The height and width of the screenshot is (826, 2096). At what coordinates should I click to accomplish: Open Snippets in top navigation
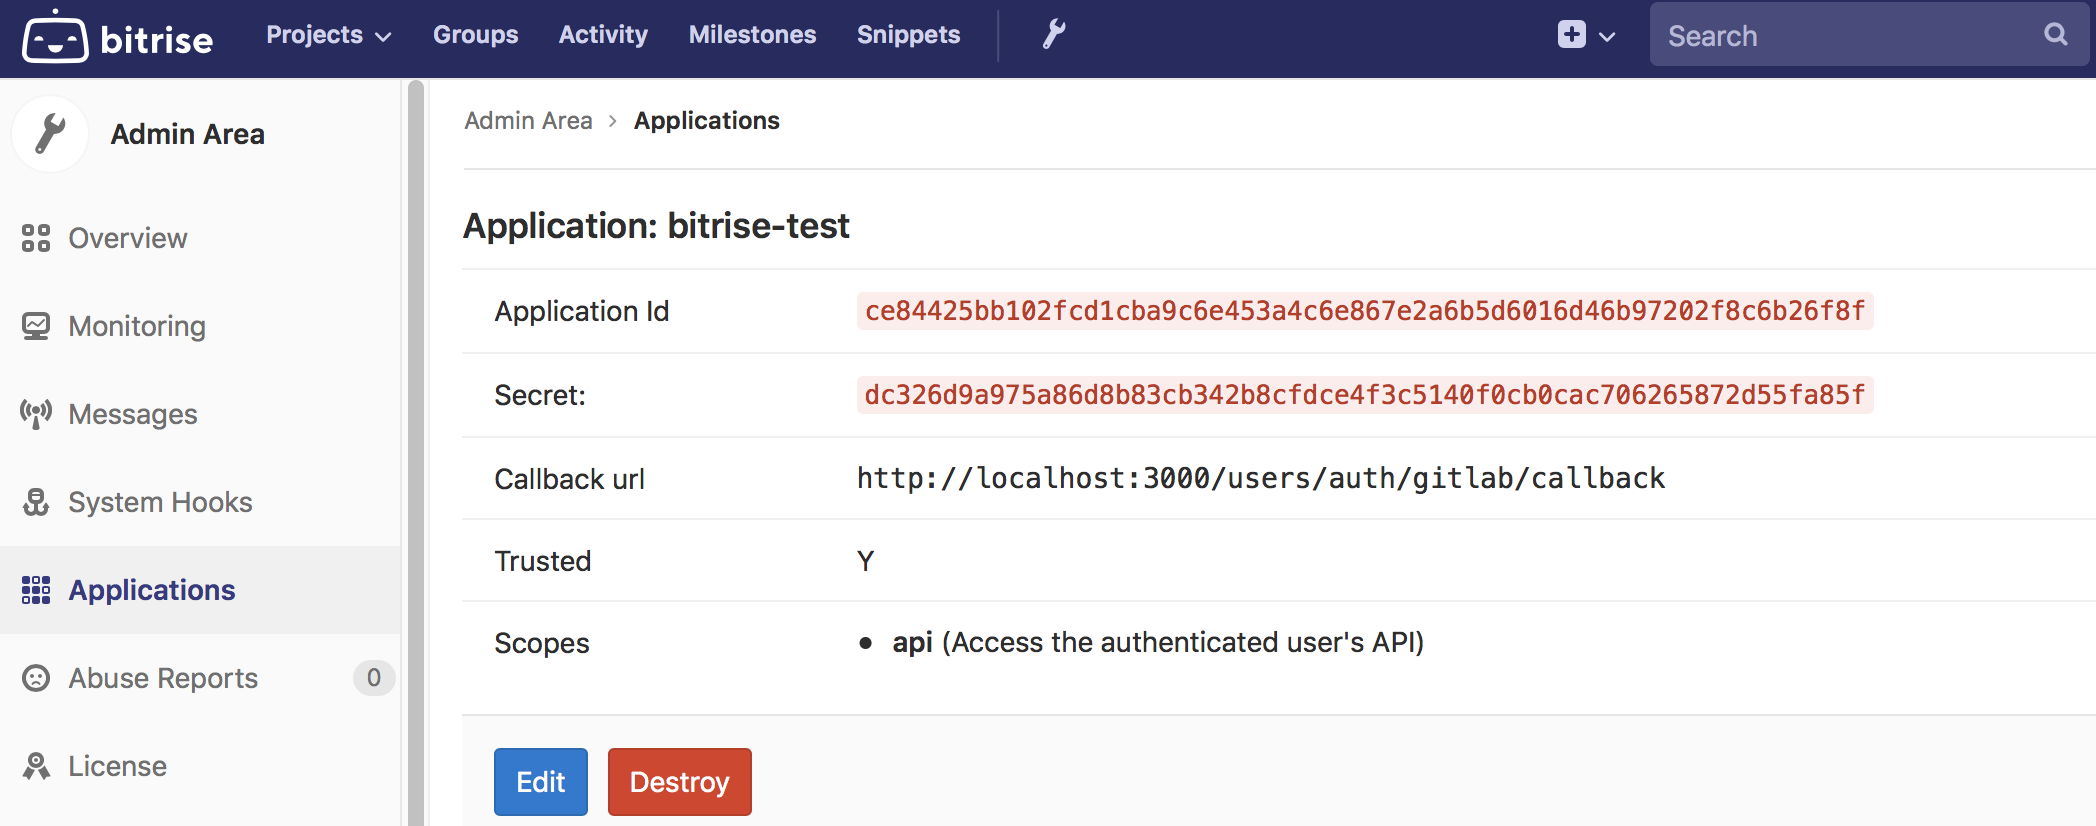pos(908,35)
